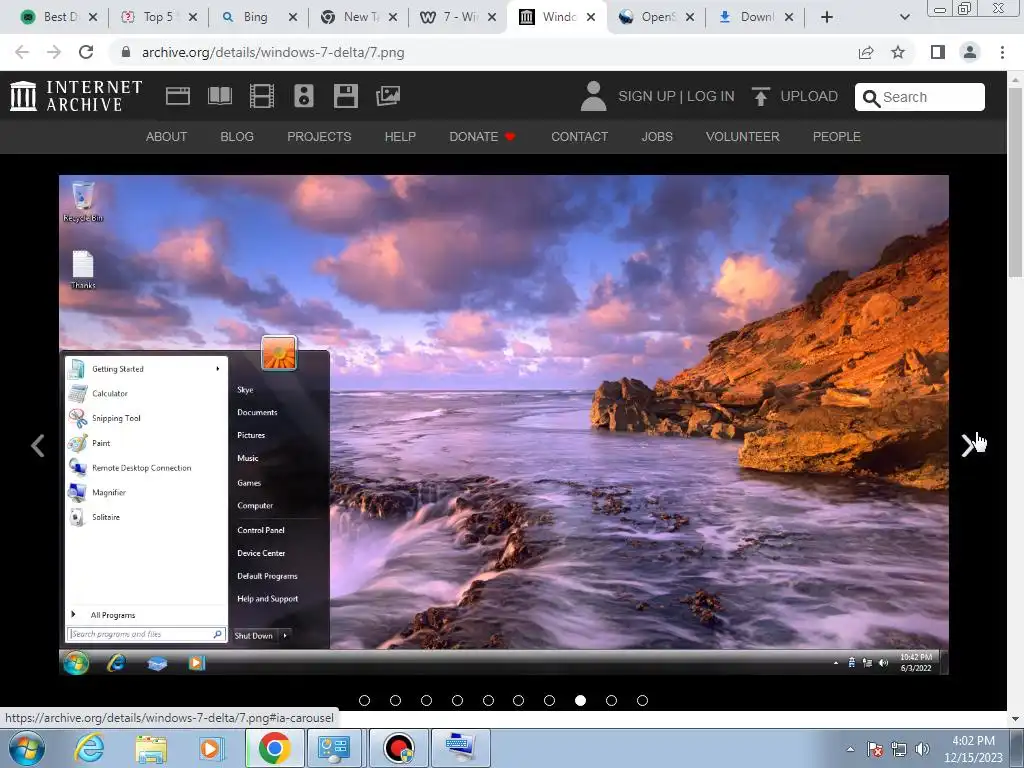Image resolution: width=1024 pixels, height=768 pixels.
Task: Open the DONATE link
Action: click(482, 136)
